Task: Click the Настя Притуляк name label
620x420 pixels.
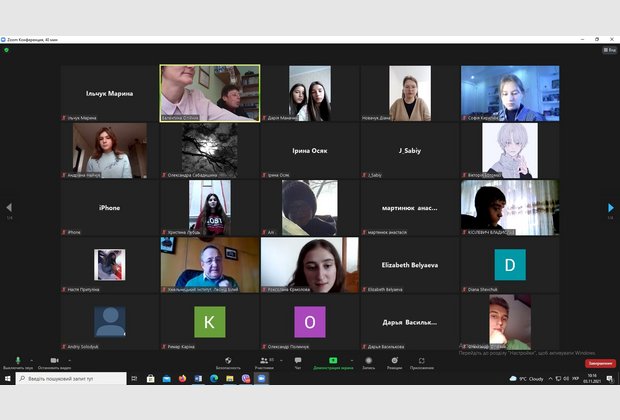Action: (83, 289)
